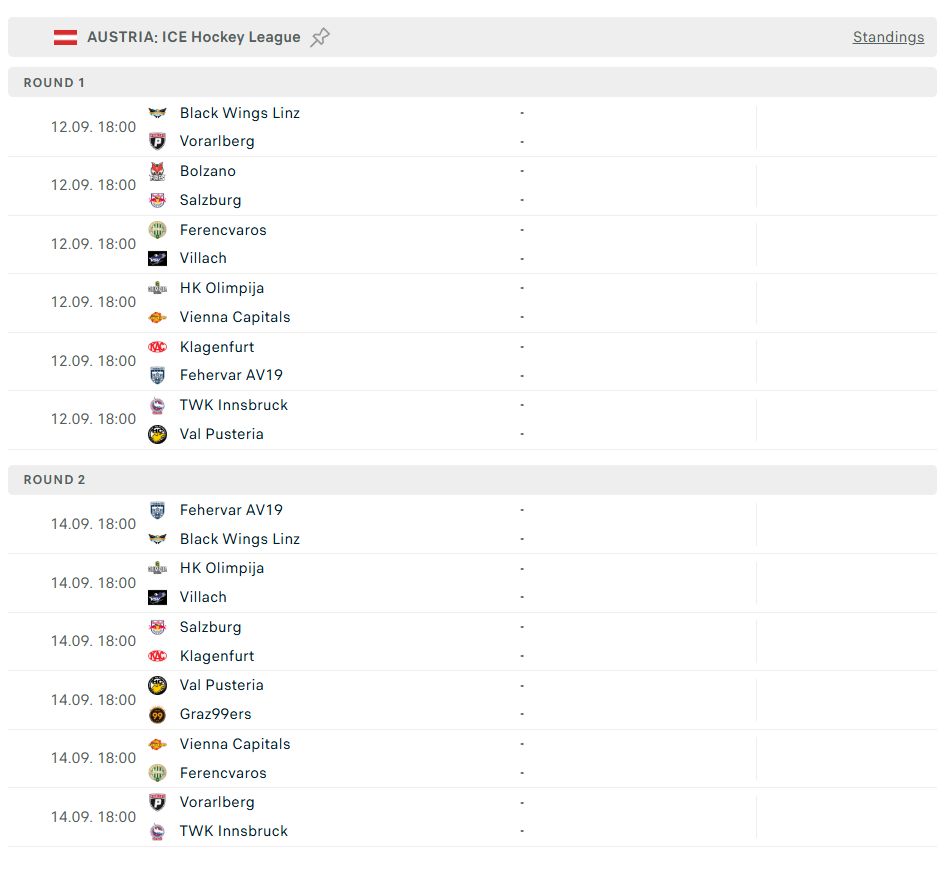Select the Round 2 header
Screen dimensions: 946x874
point(55,480)
